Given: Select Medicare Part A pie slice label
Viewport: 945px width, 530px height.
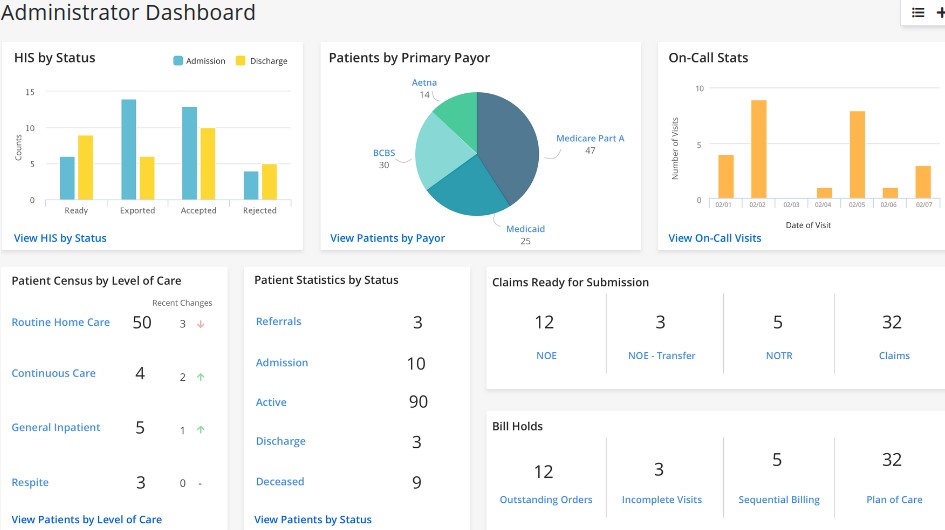Looking at the screenshot, I should [590, 138].
